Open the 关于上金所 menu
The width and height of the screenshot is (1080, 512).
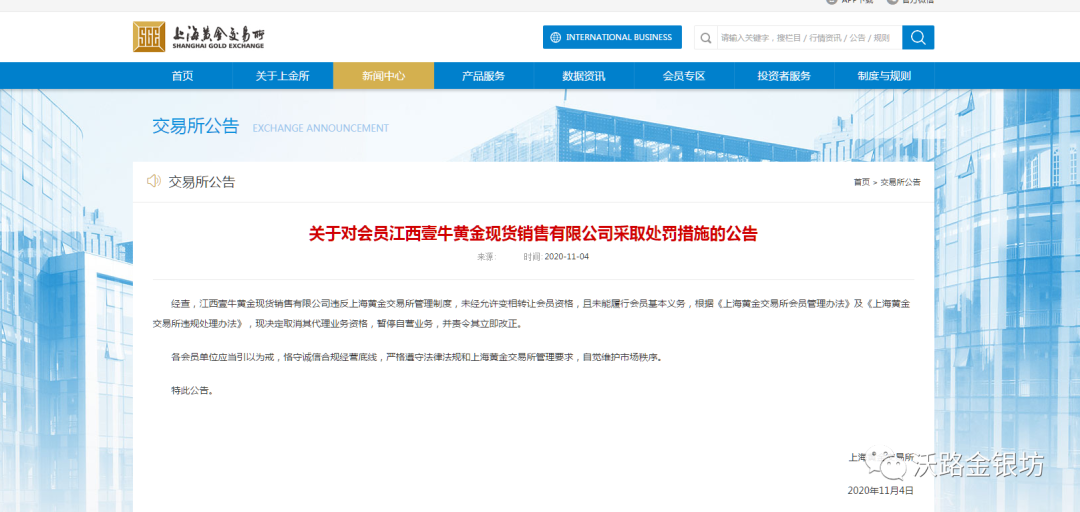[283, 76]
